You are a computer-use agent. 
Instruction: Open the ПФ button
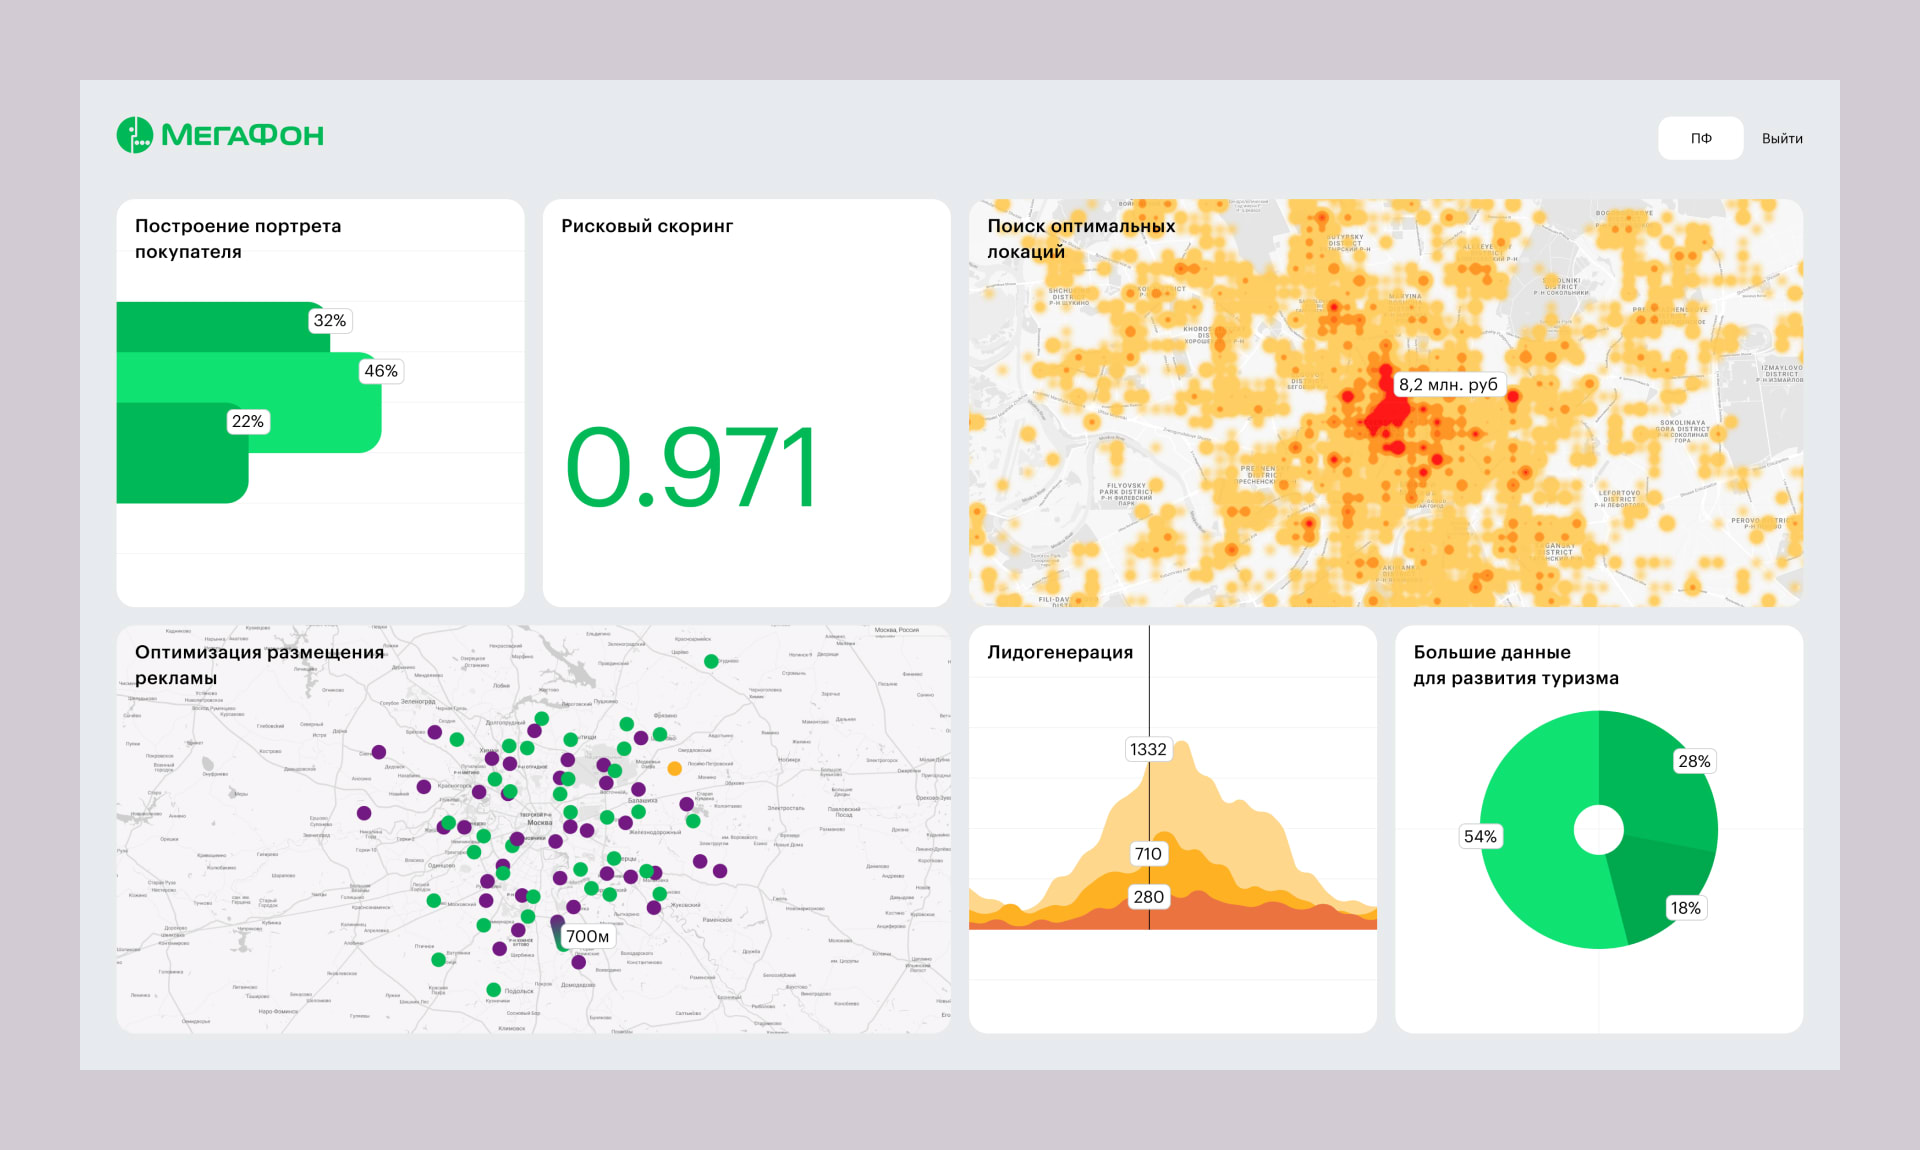click(1700, 138)
